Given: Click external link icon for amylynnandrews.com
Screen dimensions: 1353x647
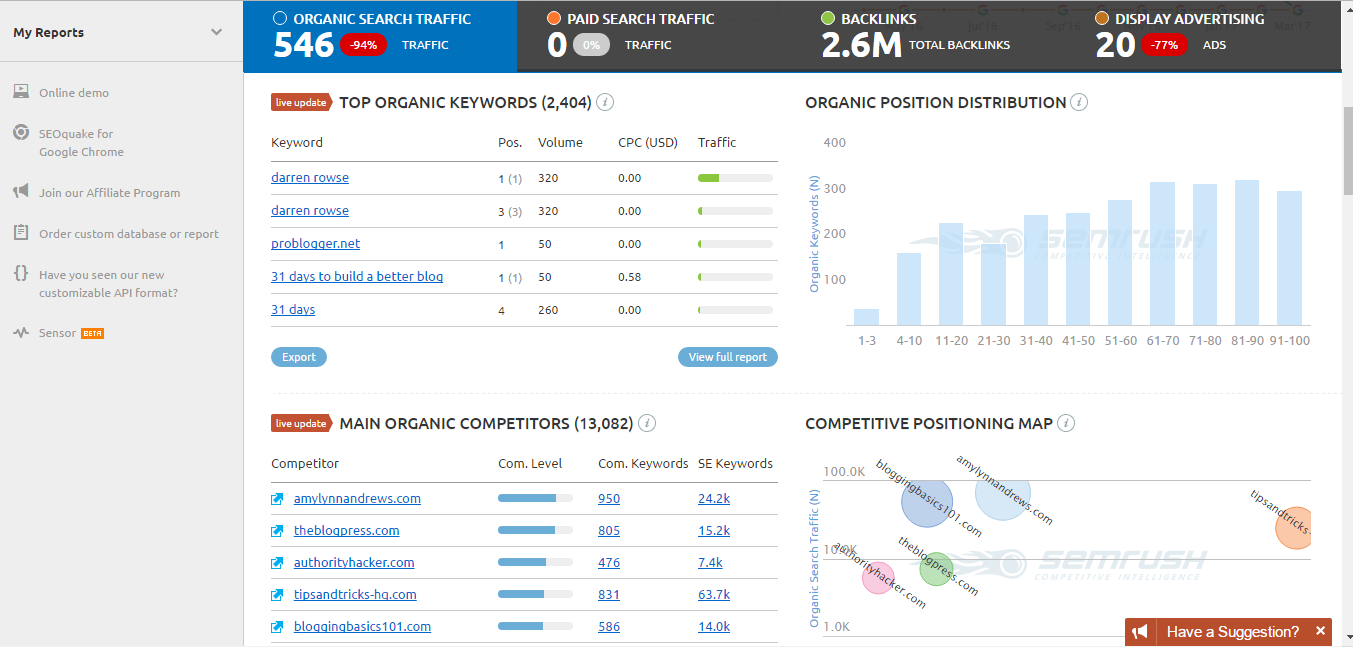Looking at the screenshot, I should (277, 499).
